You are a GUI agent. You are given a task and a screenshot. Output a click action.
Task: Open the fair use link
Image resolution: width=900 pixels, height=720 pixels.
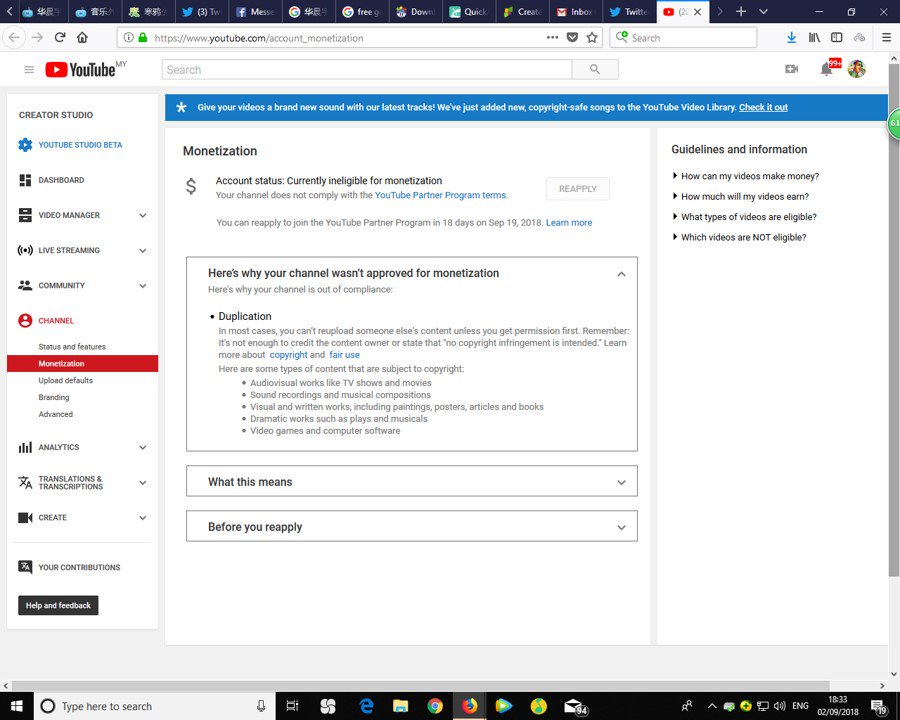coord(344,355)
